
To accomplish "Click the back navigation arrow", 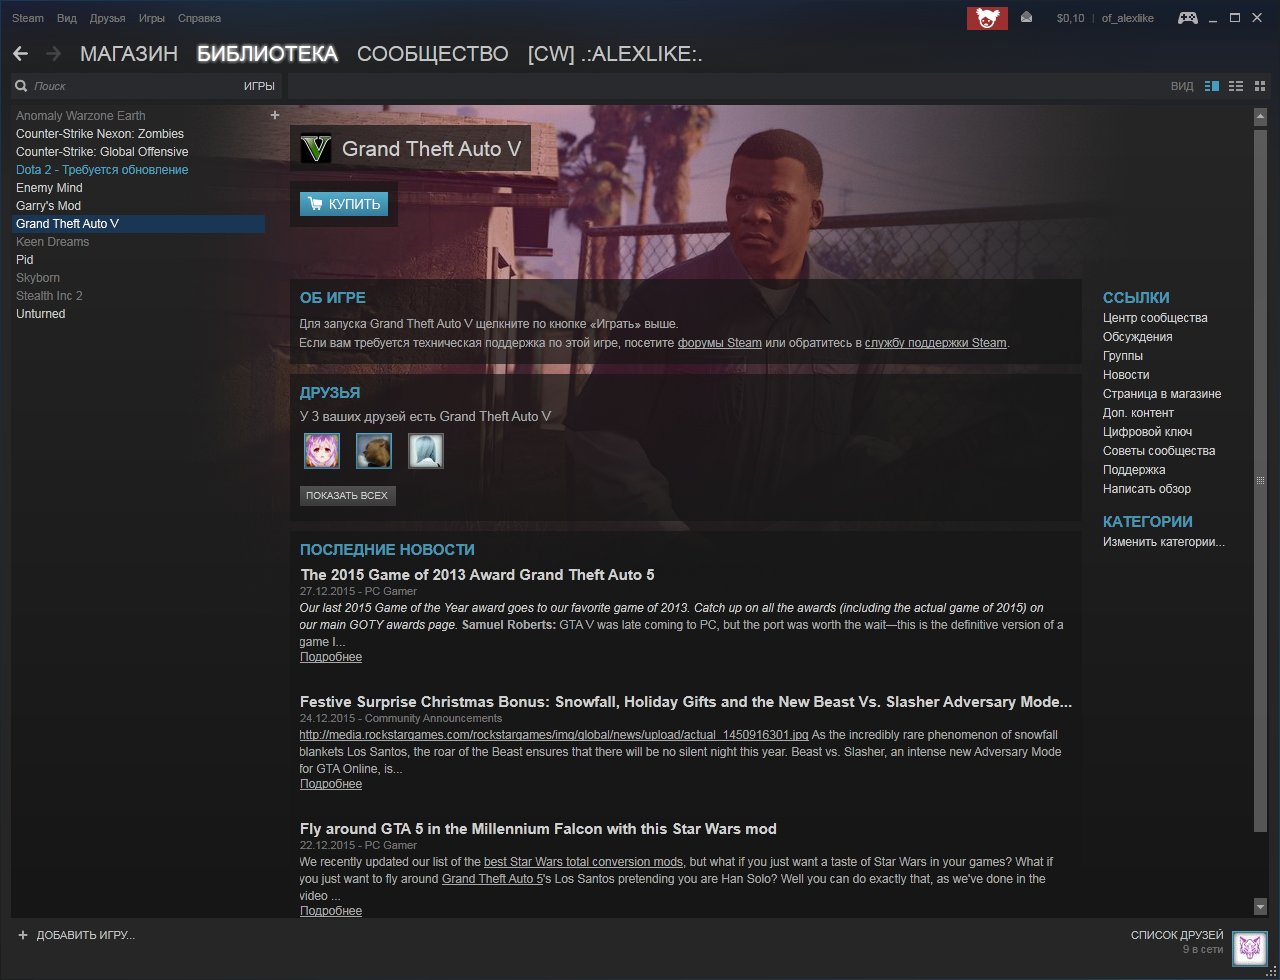I will point(21,54).
